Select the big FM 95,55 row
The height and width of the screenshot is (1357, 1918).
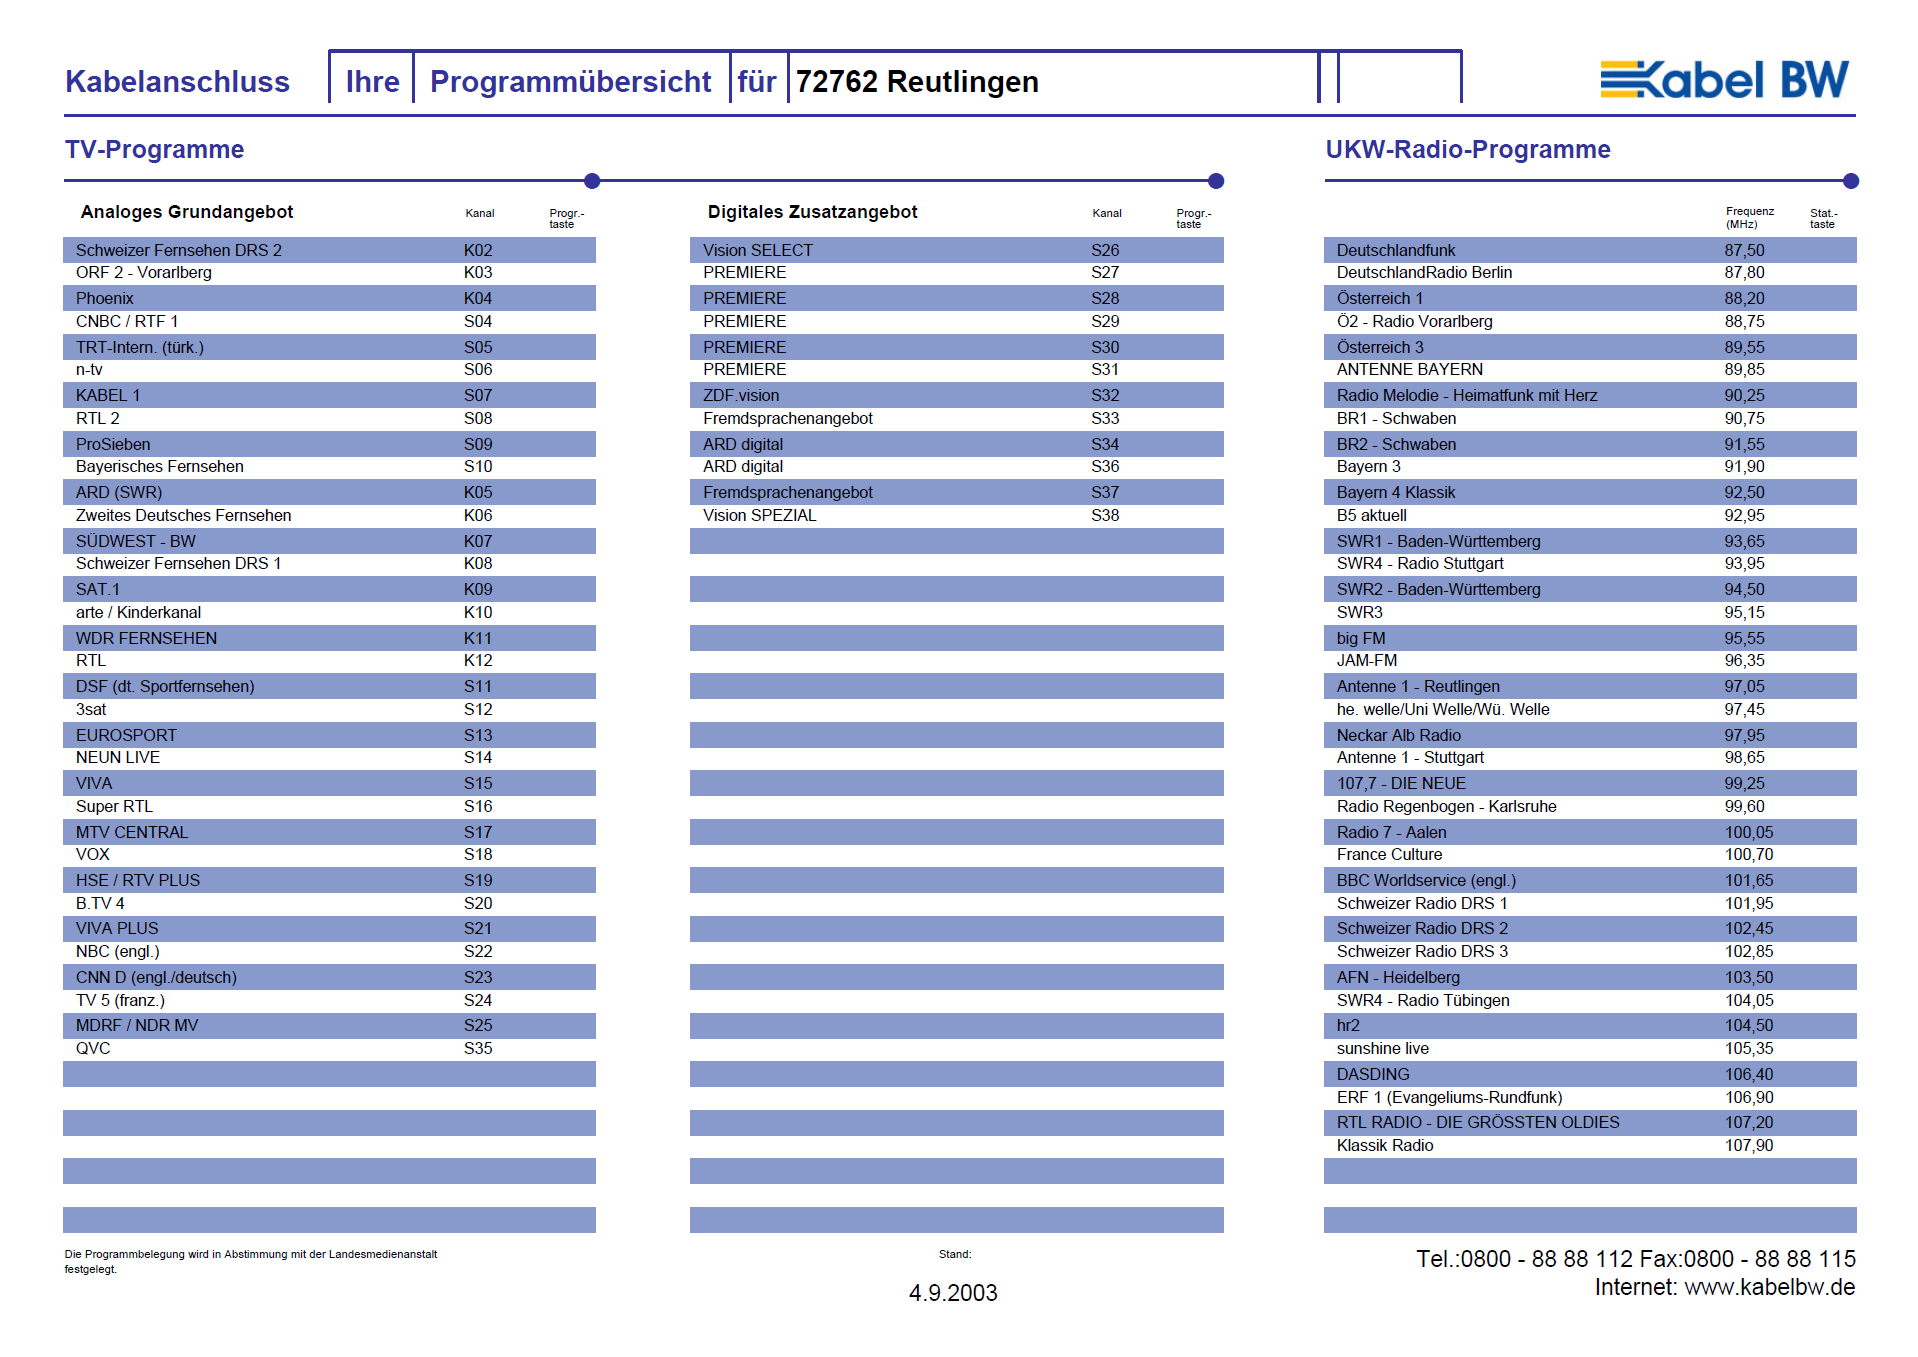click(x=1590, y=638)
